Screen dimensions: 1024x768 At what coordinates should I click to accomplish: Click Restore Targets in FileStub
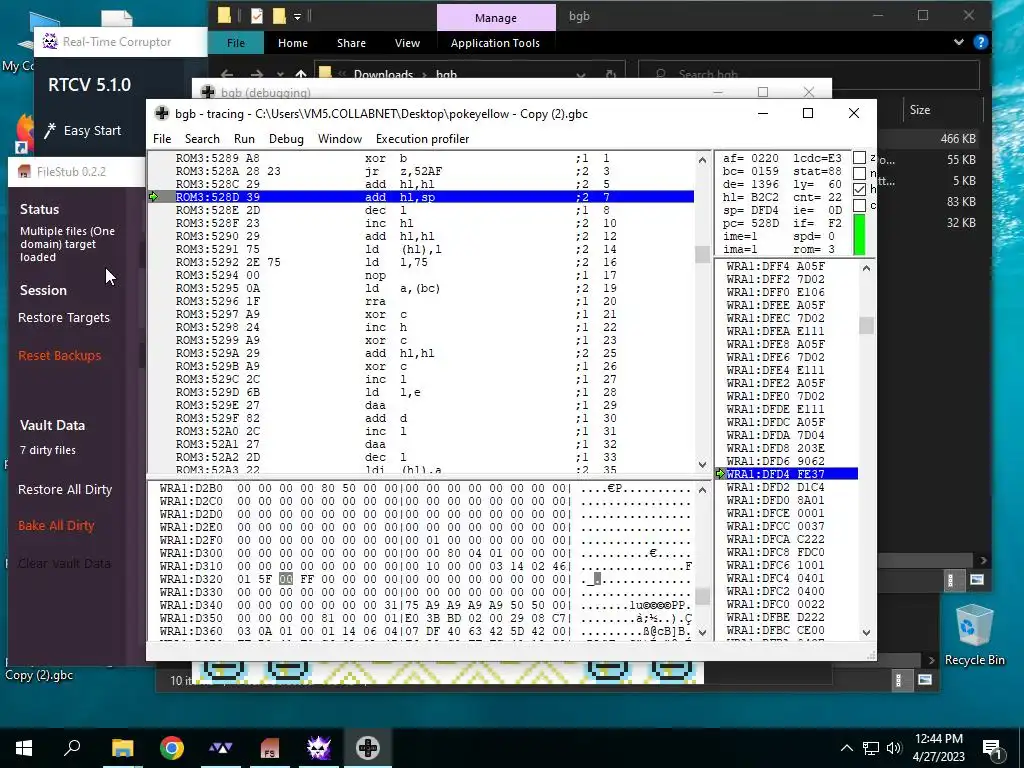64,317
